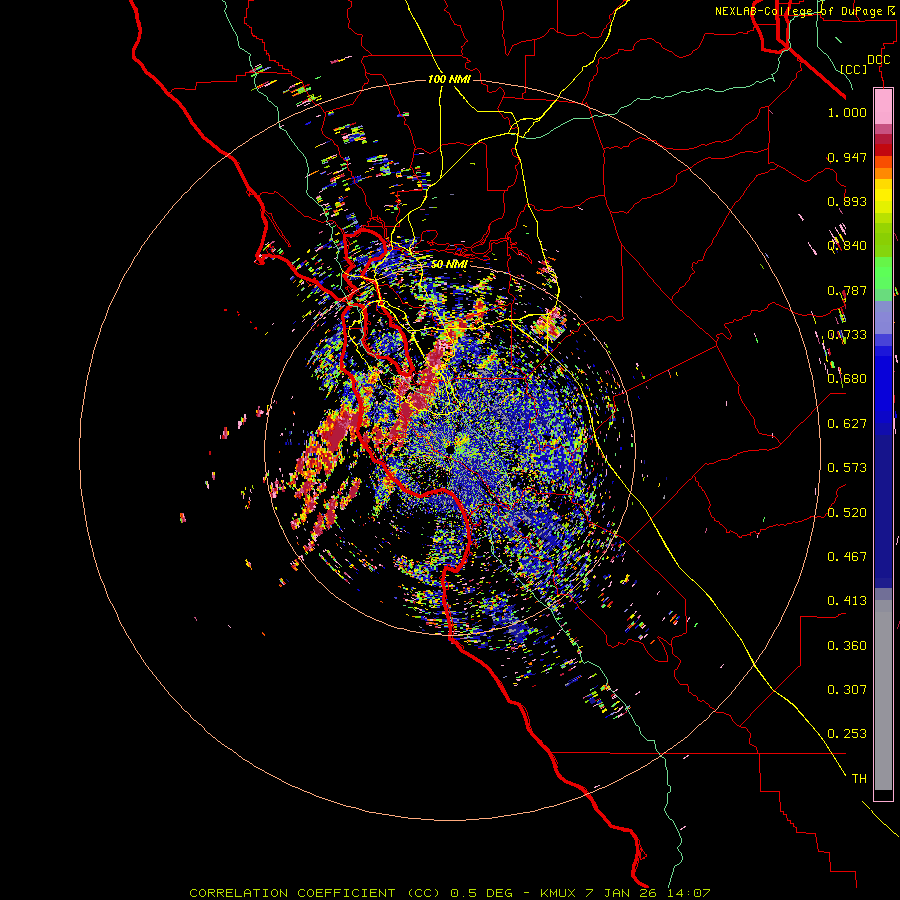This screenshot has height=900, width=900.
Task: Click the 0.627 legend value
Action: click(x=847, y=424)
